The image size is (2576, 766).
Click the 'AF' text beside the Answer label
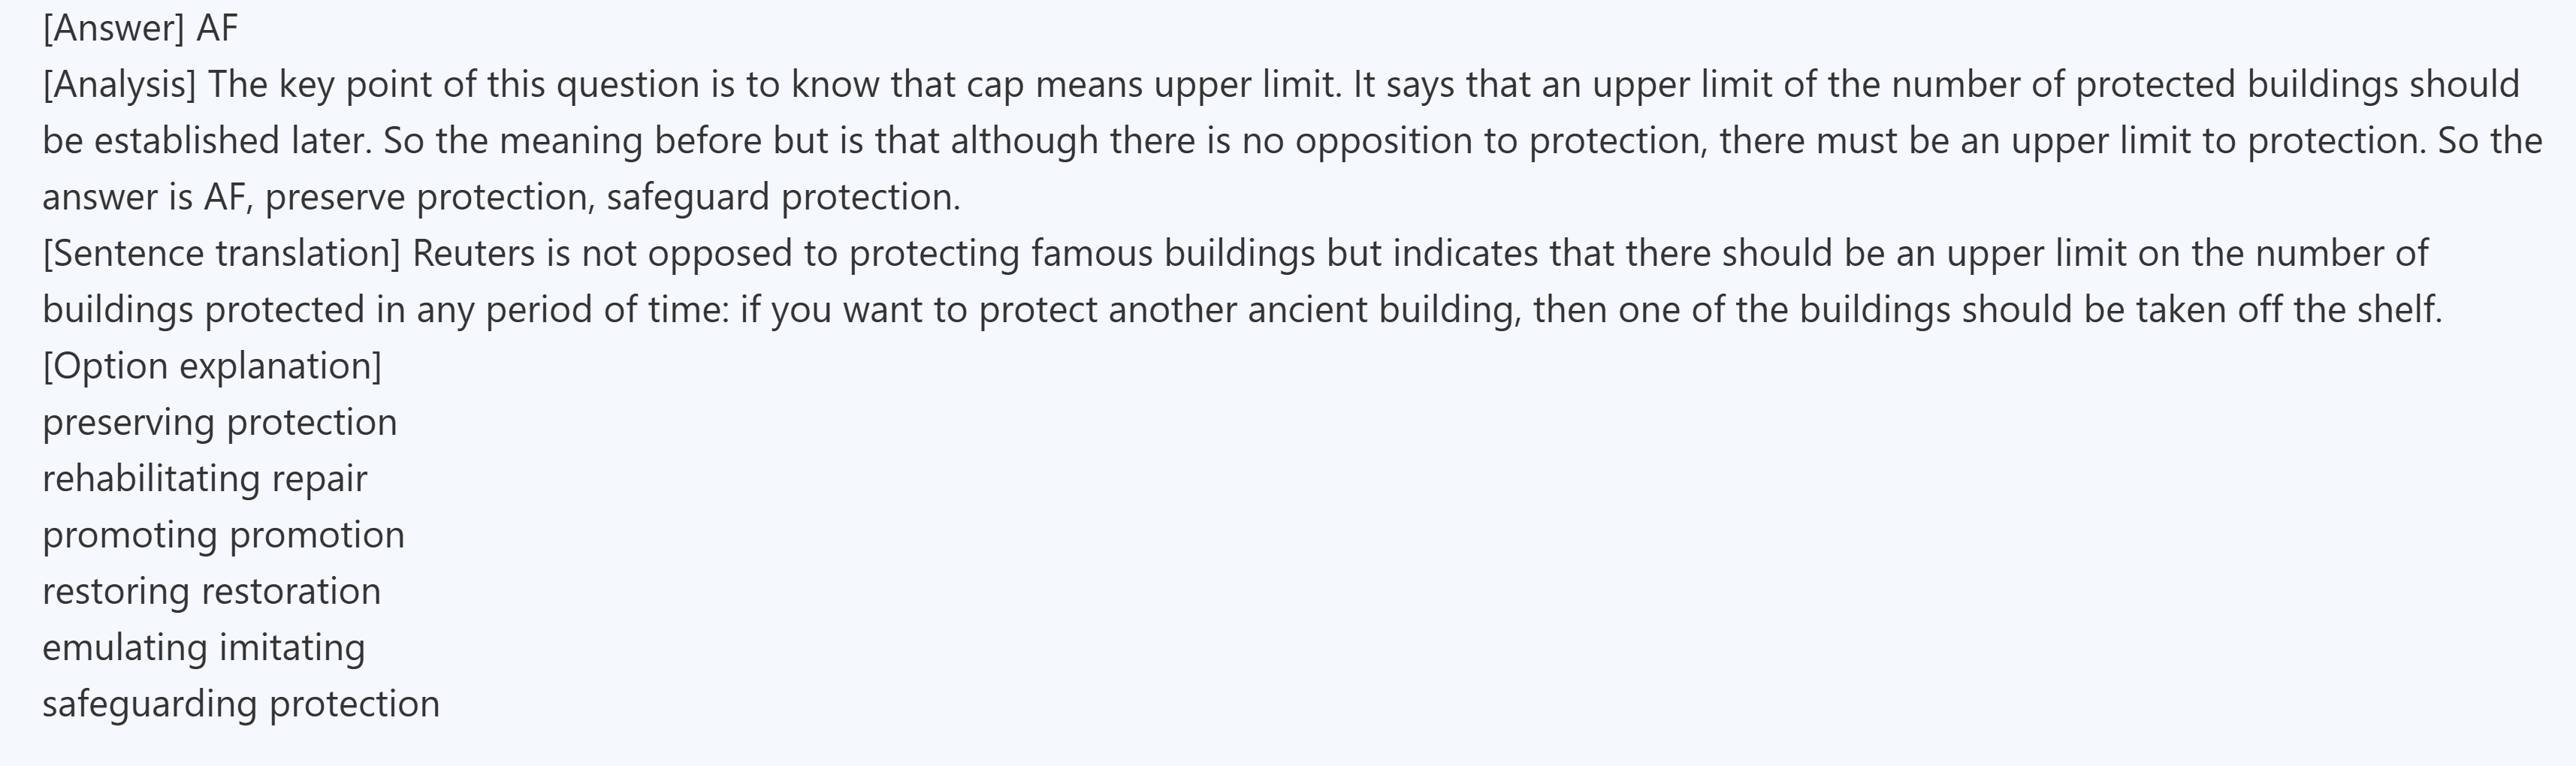tap(217, 28)
